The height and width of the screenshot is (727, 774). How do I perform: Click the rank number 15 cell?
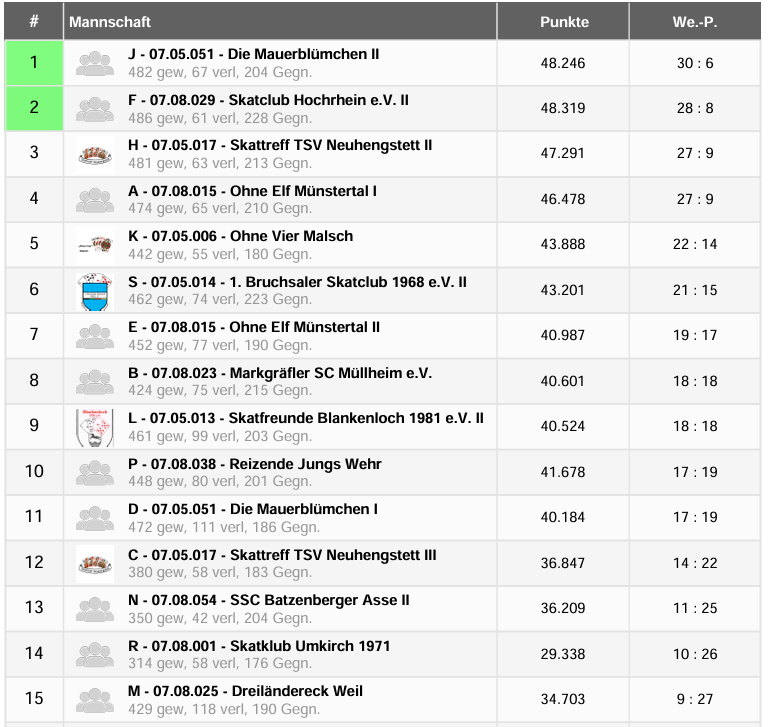tap(34, 698)
